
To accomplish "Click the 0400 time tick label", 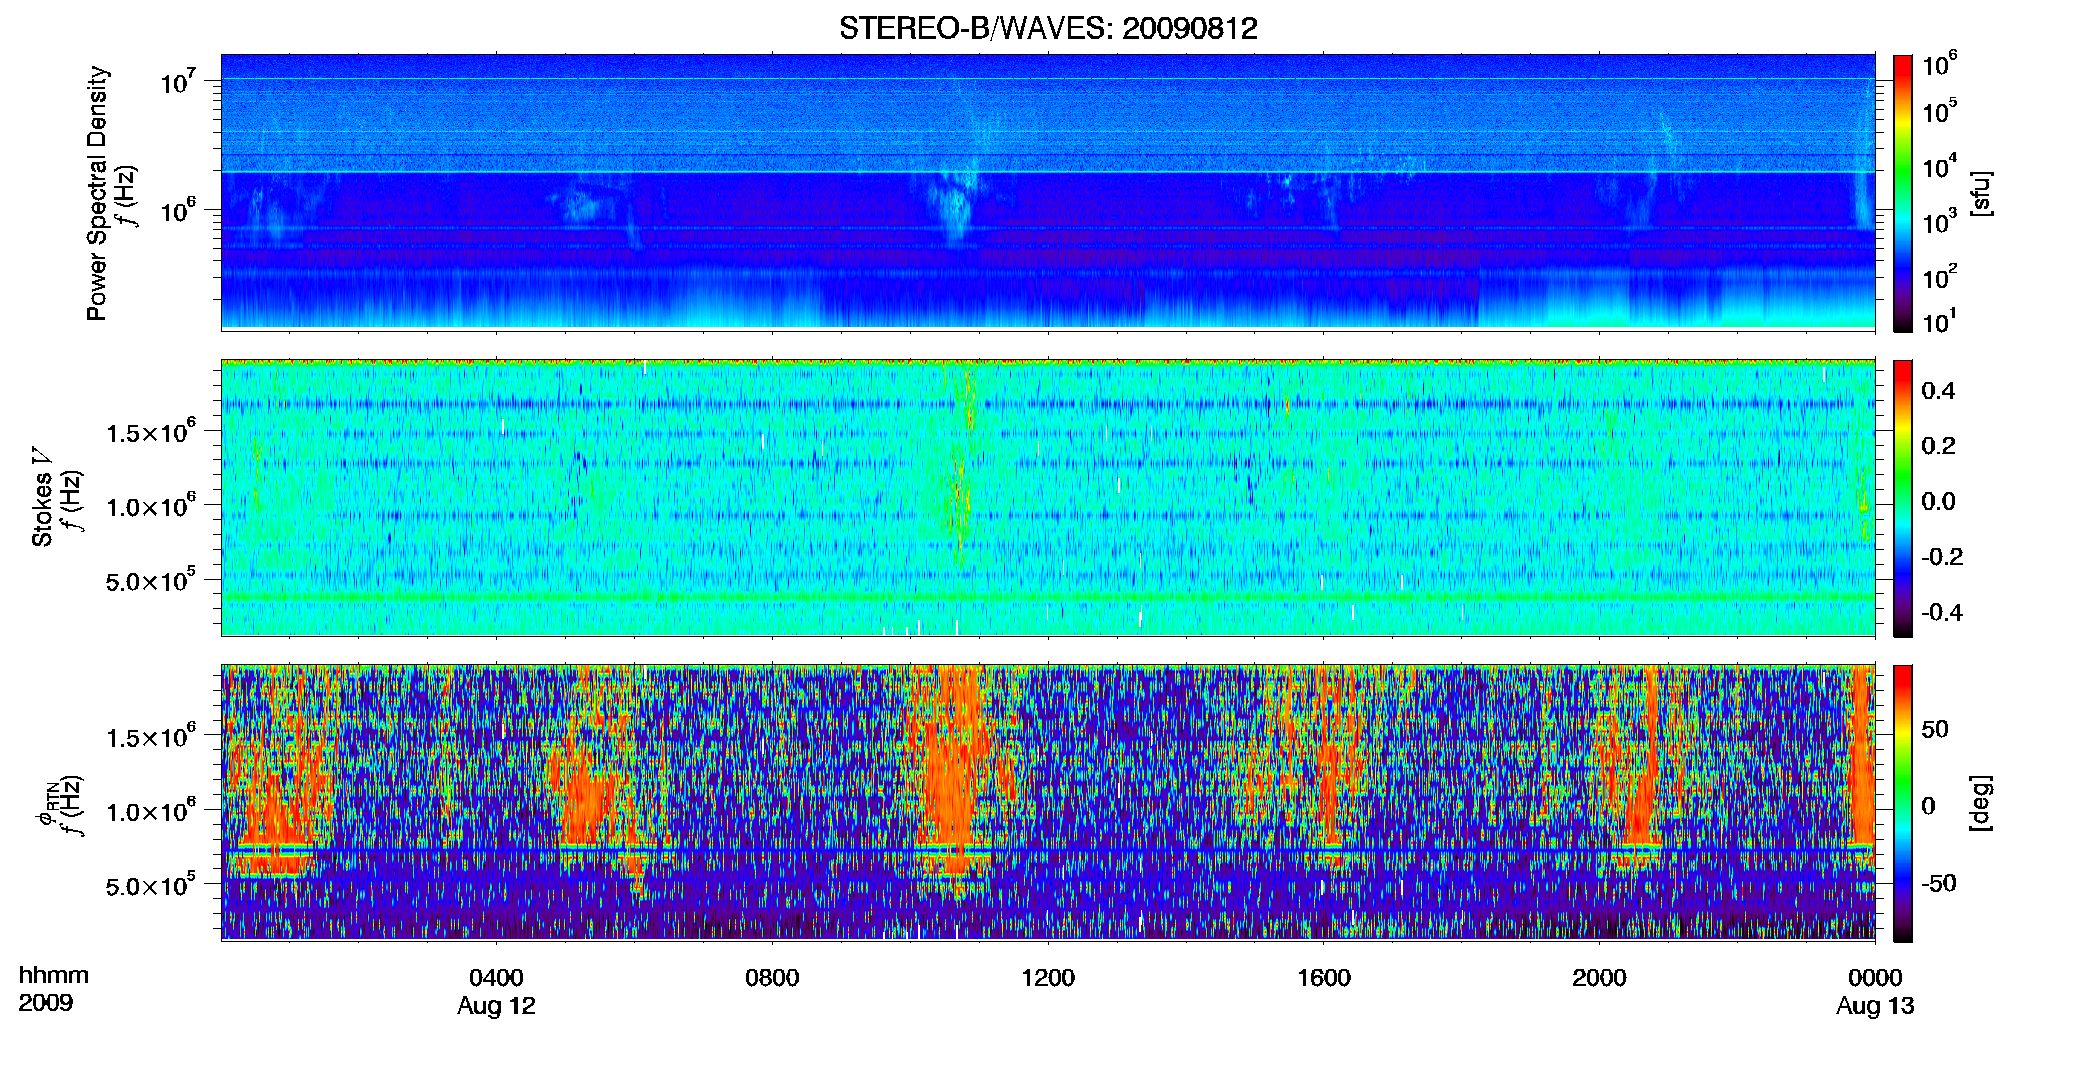I will click(496, 977).
